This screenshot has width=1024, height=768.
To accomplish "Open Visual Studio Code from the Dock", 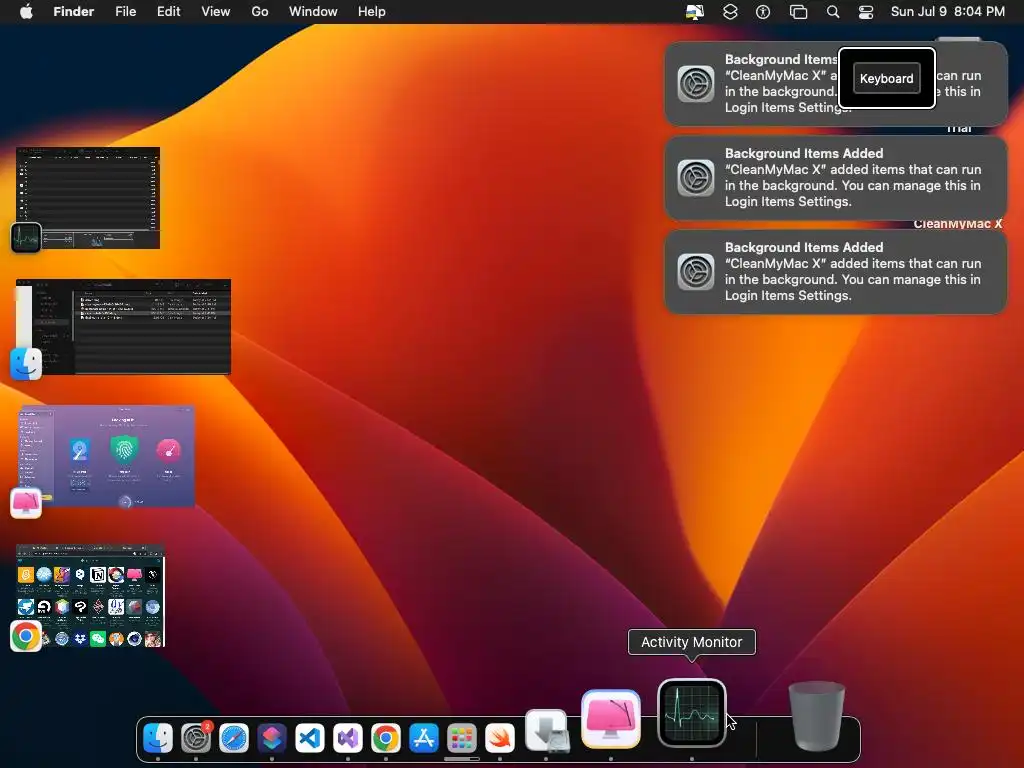I will coord(310,738).
